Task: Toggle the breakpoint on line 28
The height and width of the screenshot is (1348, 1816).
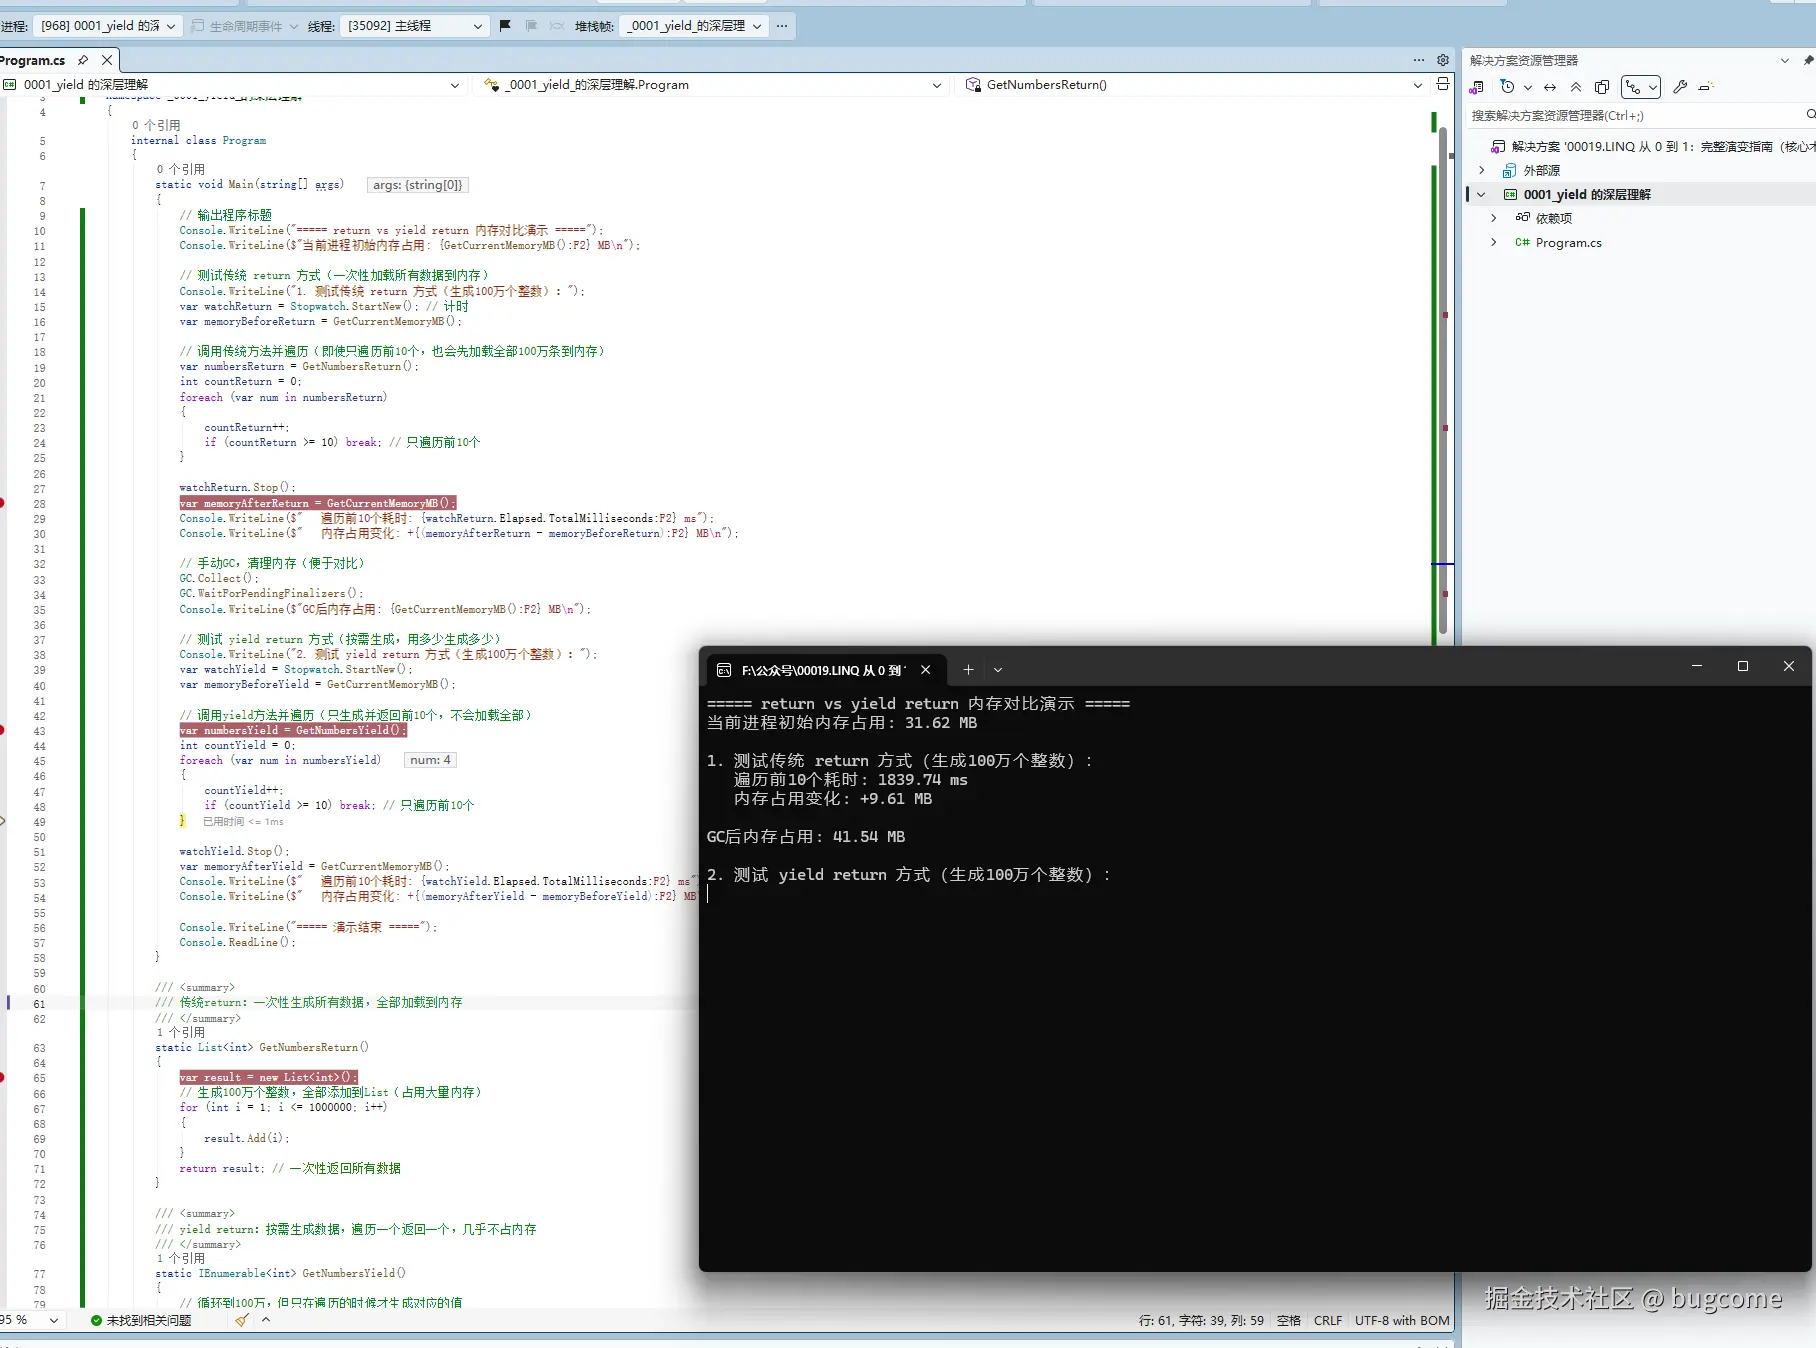Action: tap(3, 503)
